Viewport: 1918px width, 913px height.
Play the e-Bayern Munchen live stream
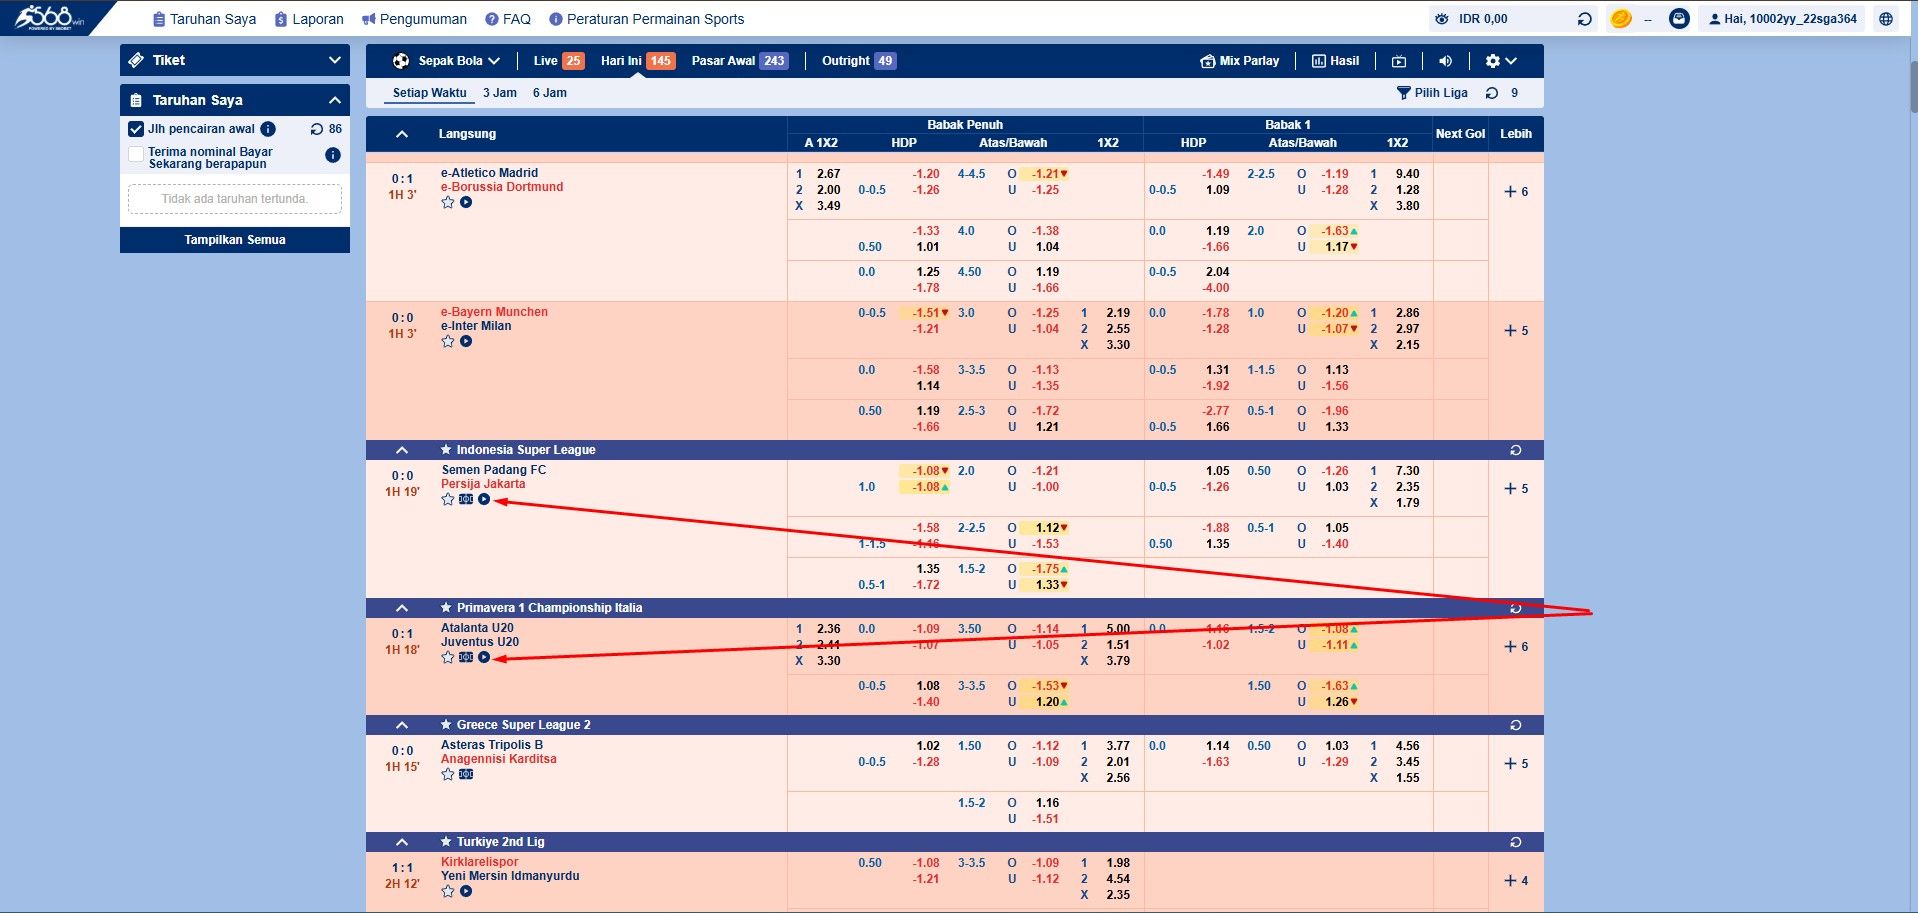[466, 341]
